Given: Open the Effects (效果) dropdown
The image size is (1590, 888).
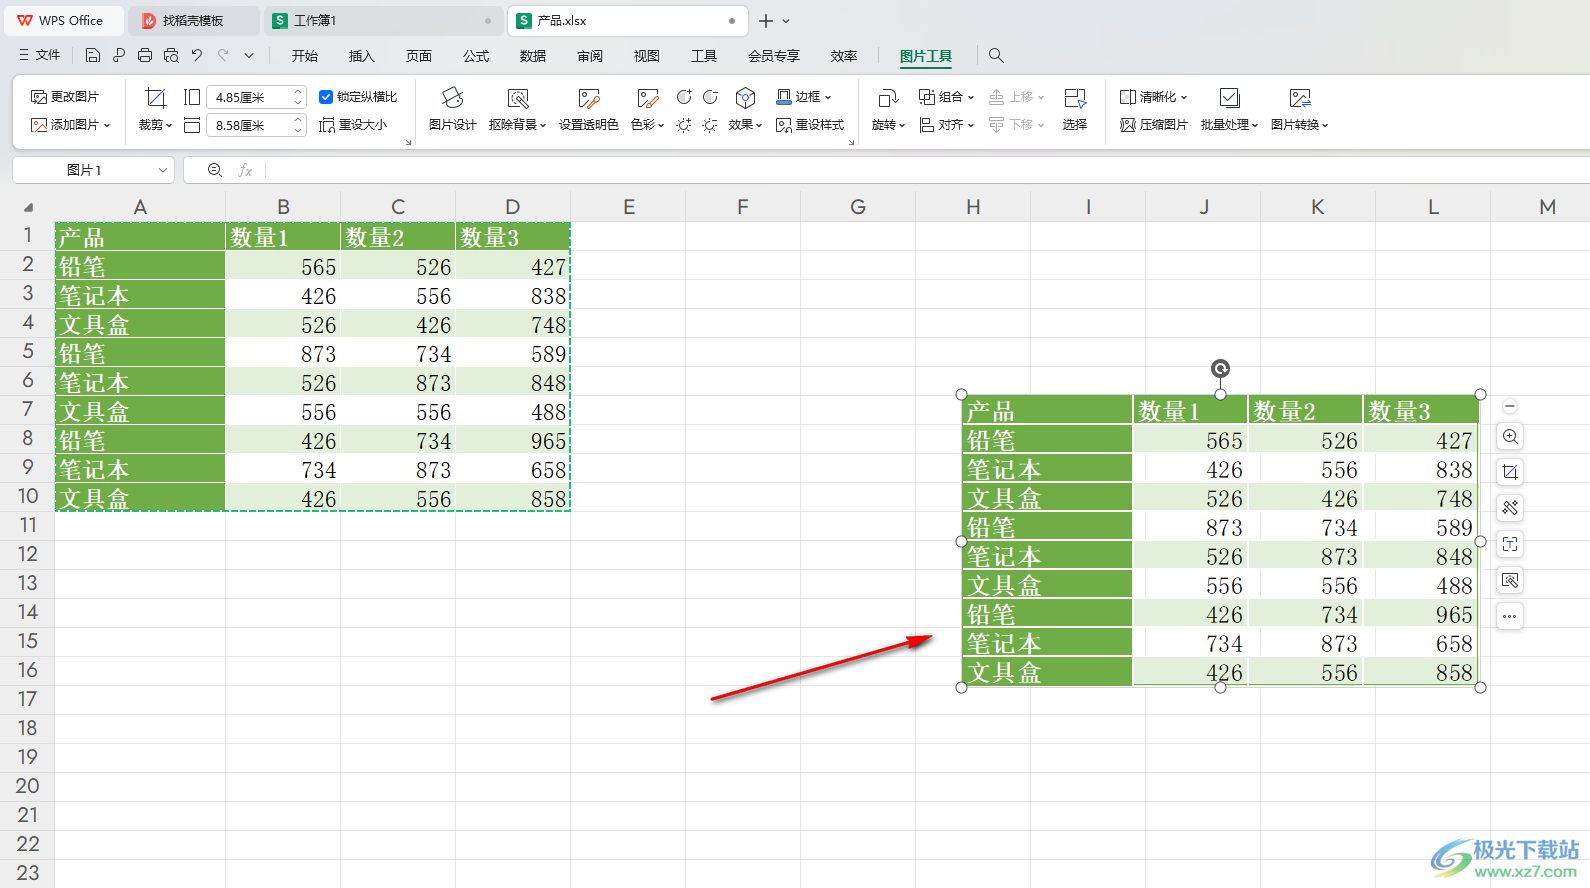Looking at the screenshot, I should 745,125.
